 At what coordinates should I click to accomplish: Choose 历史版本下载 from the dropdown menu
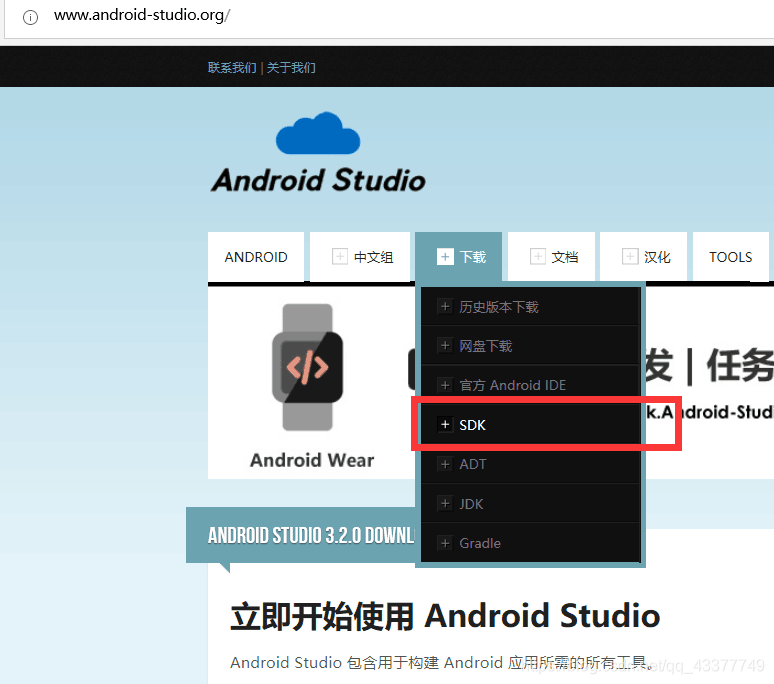[531, 306]
